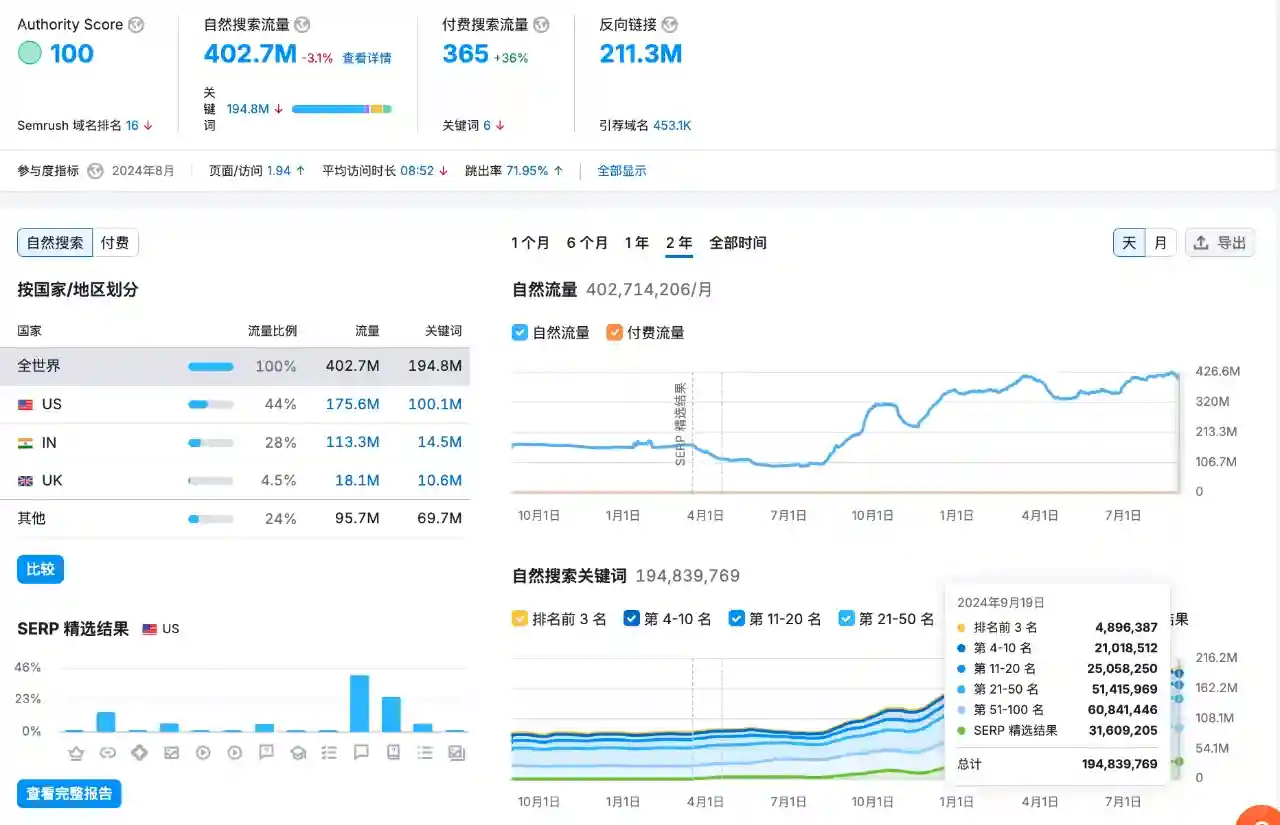
Task: Open the 全部时间 time range
Action: click(740, 242)
